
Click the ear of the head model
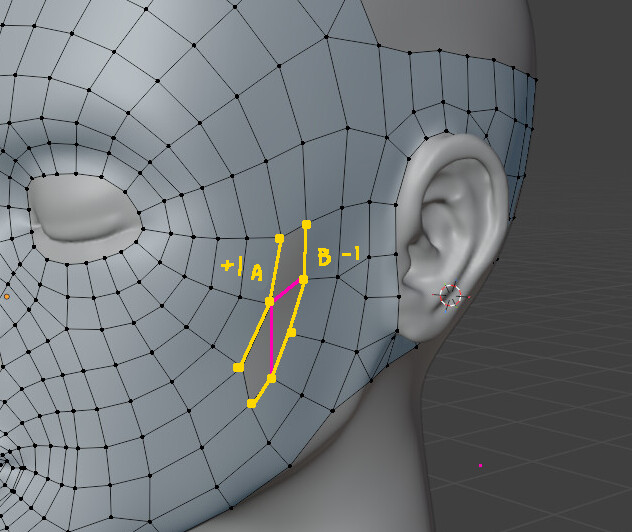[451, 237]
